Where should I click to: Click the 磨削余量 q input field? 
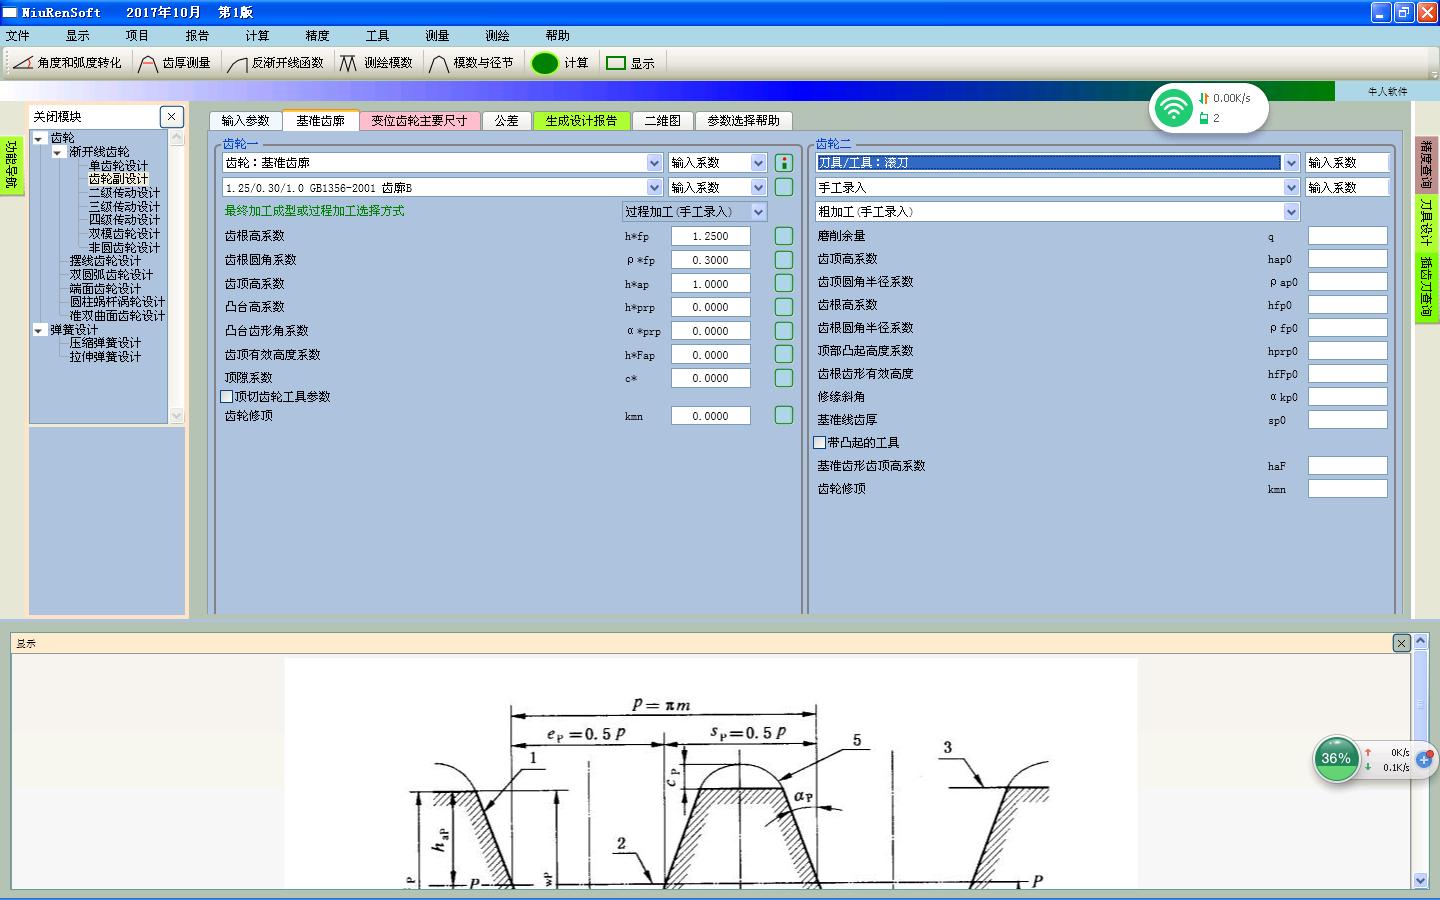pos(1347,236)
